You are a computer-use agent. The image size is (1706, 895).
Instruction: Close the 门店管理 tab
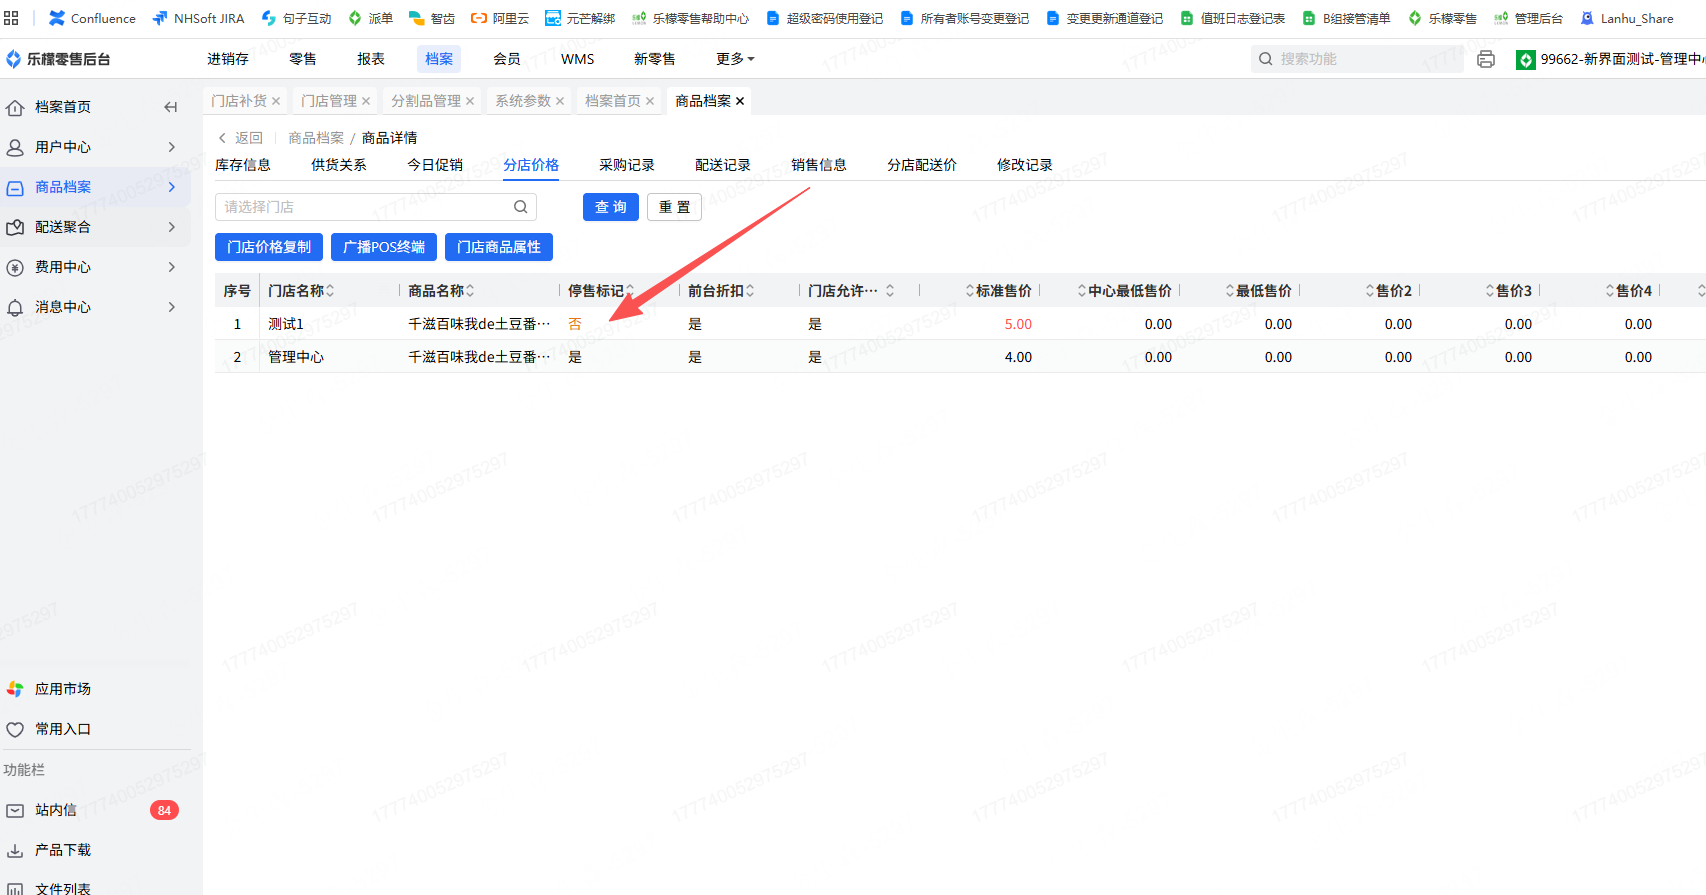[366, 101]
